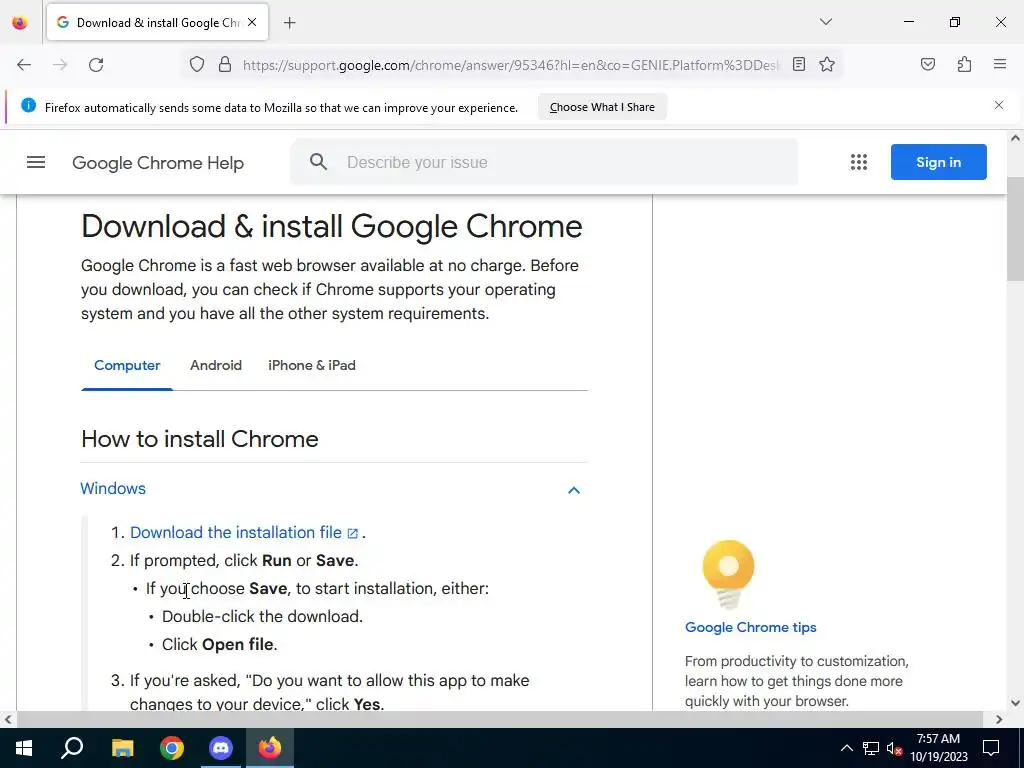The image size is (1024, 768).
Task: Click the Windows section heading
Action: pyautogui.click(x=113, y=488)
